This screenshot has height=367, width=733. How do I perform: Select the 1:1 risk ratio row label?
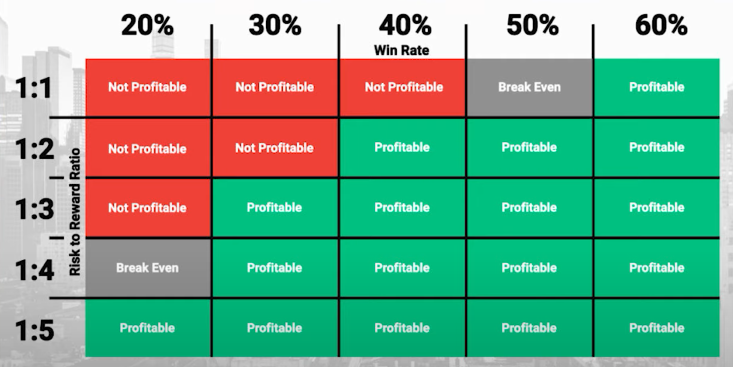33,88
